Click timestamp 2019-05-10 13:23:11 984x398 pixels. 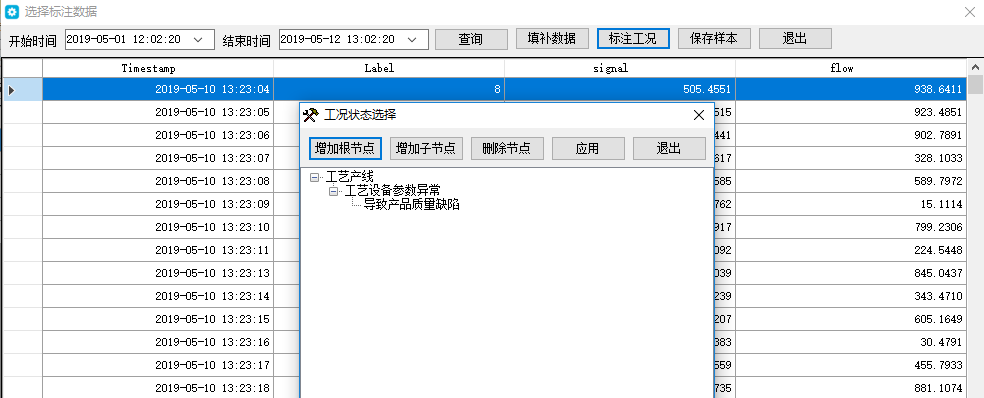coord(212,250)
